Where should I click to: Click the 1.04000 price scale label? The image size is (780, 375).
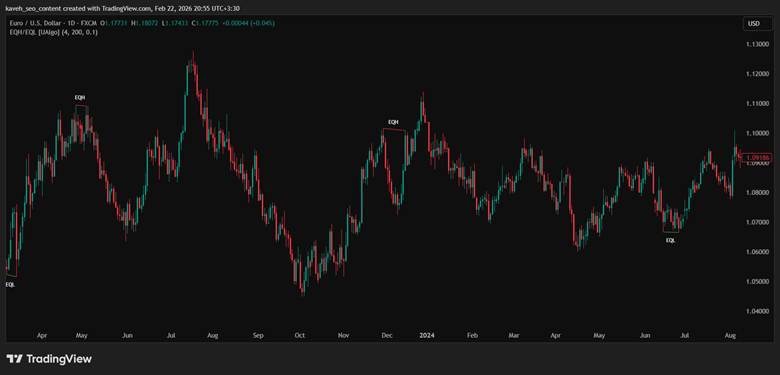757,311
